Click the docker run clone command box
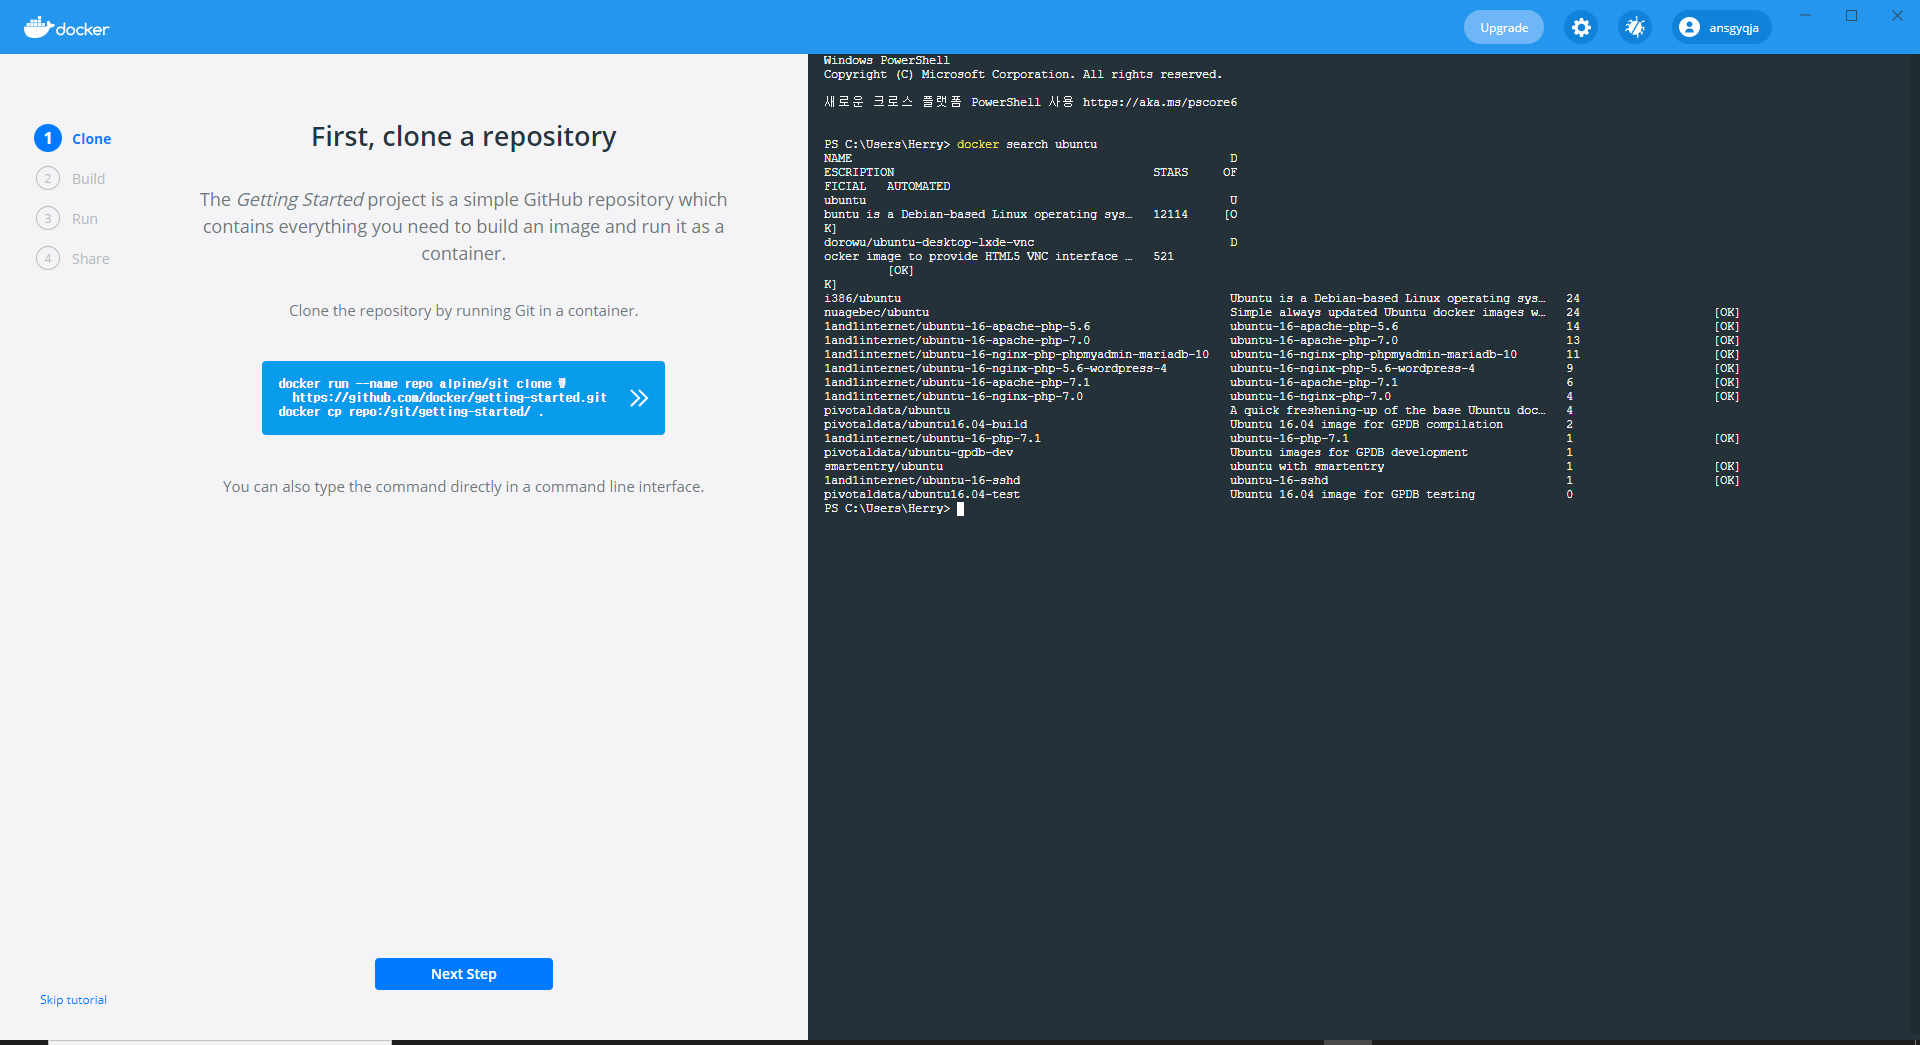This screenshot has width=1920, height=1045. click(463, 398)
